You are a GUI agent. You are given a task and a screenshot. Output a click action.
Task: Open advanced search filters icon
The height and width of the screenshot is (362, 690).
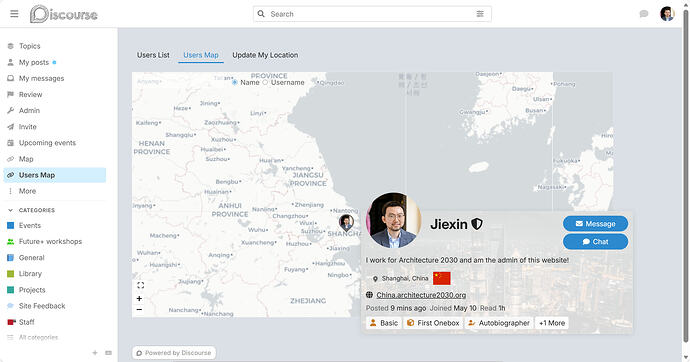[x=480, y=14]
